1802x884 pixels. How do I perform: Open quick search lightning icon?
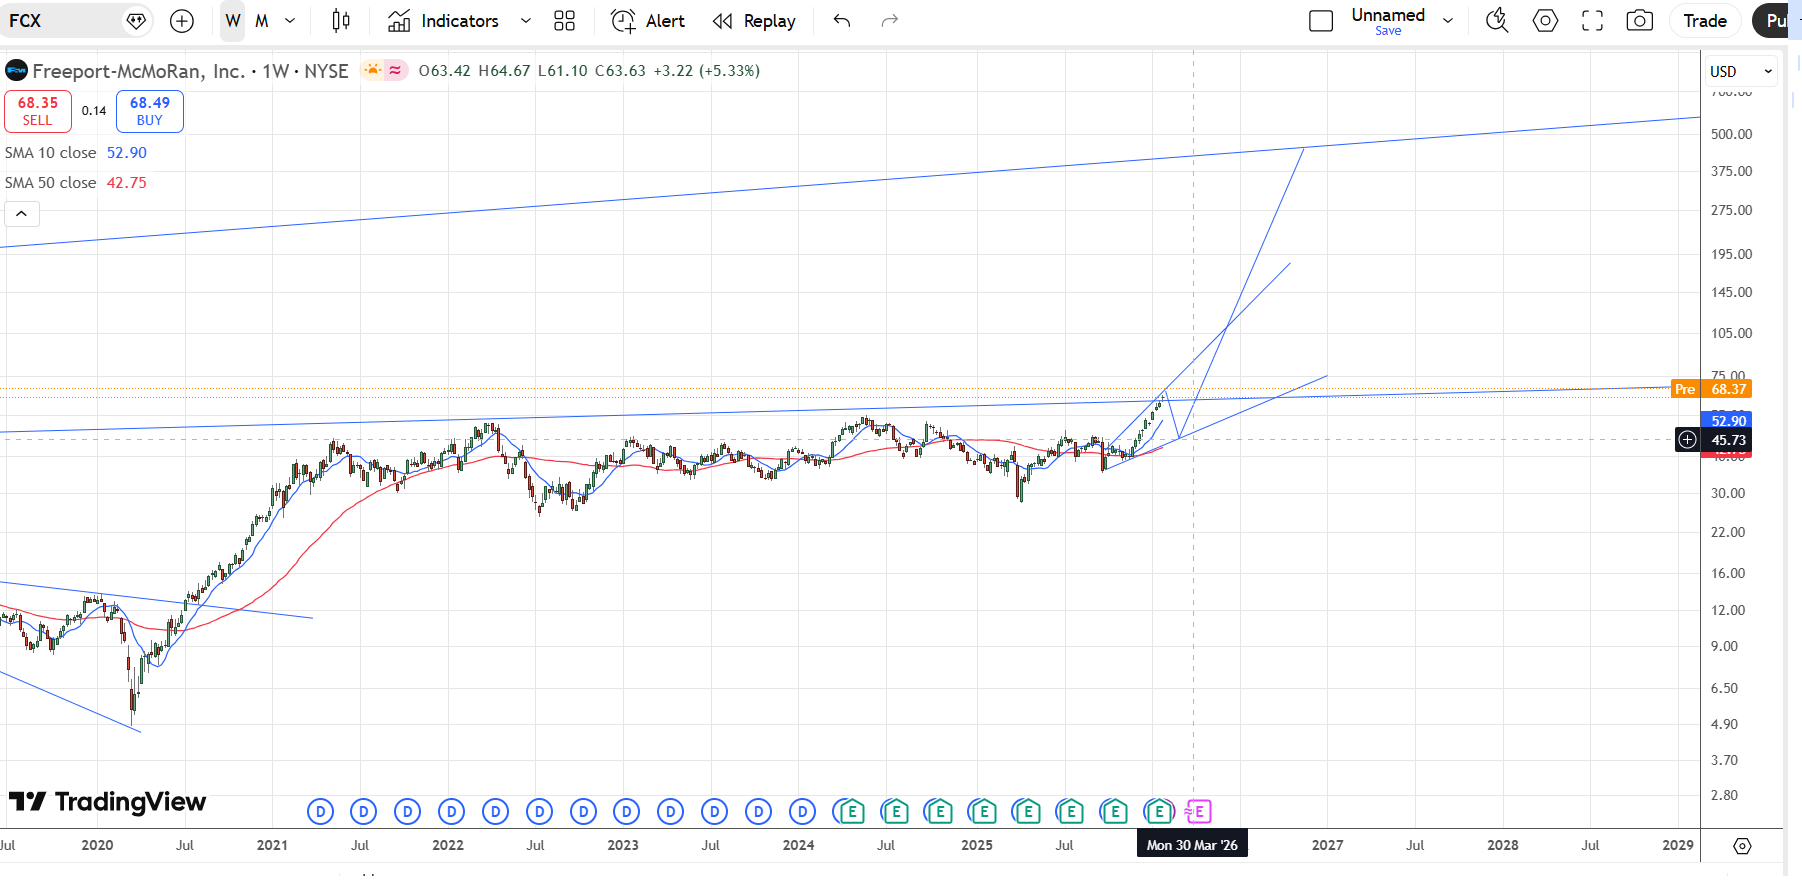coord(1497,21)
